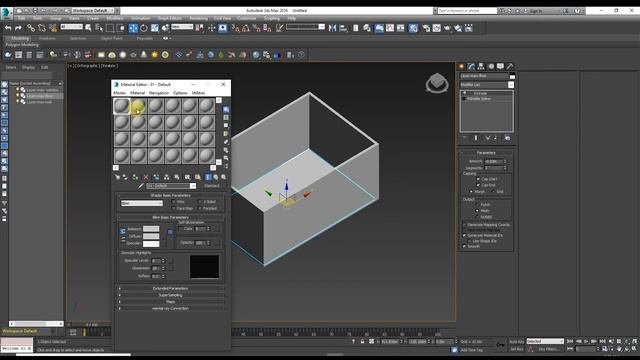Click the Redo arrow in main toolbar
640x360 pixels.
[x=18, y=28]
